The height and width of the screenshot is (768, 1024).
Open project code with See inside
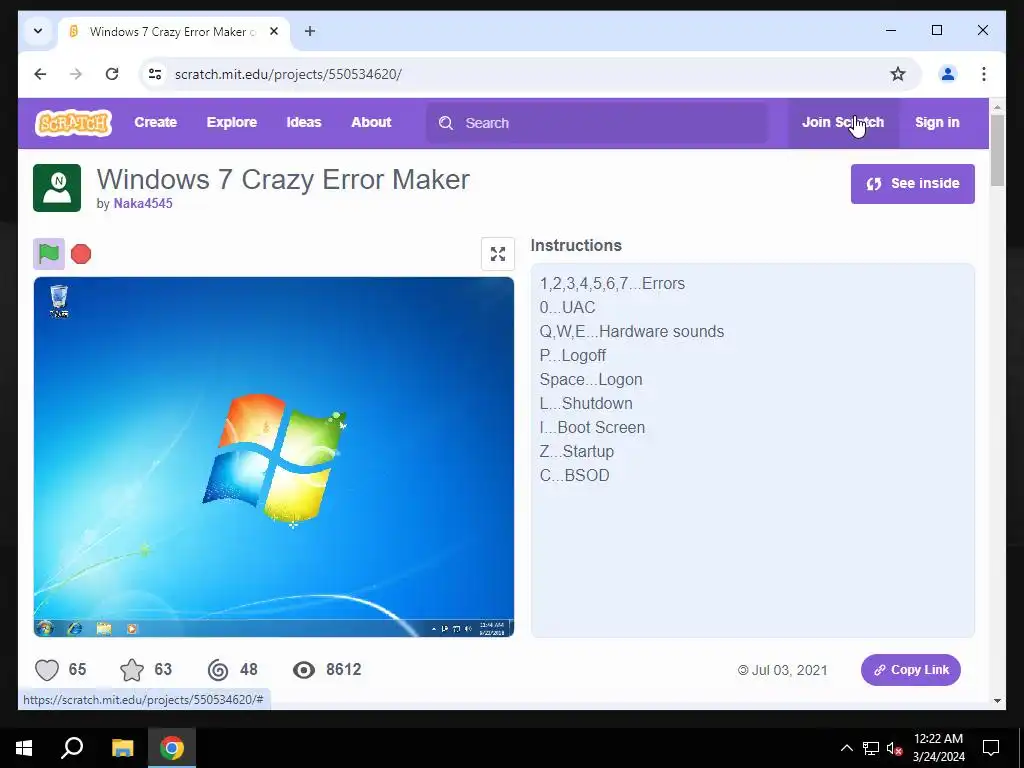(x=912, y=184)
